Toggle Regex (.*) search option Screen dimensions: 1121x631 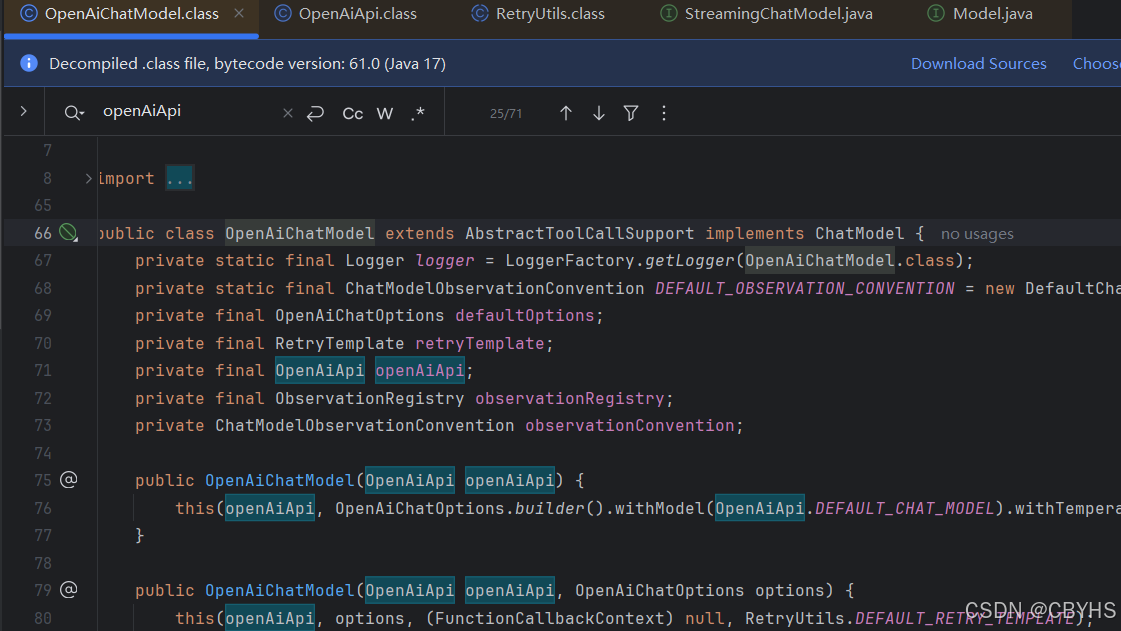(x=418, y=114)
